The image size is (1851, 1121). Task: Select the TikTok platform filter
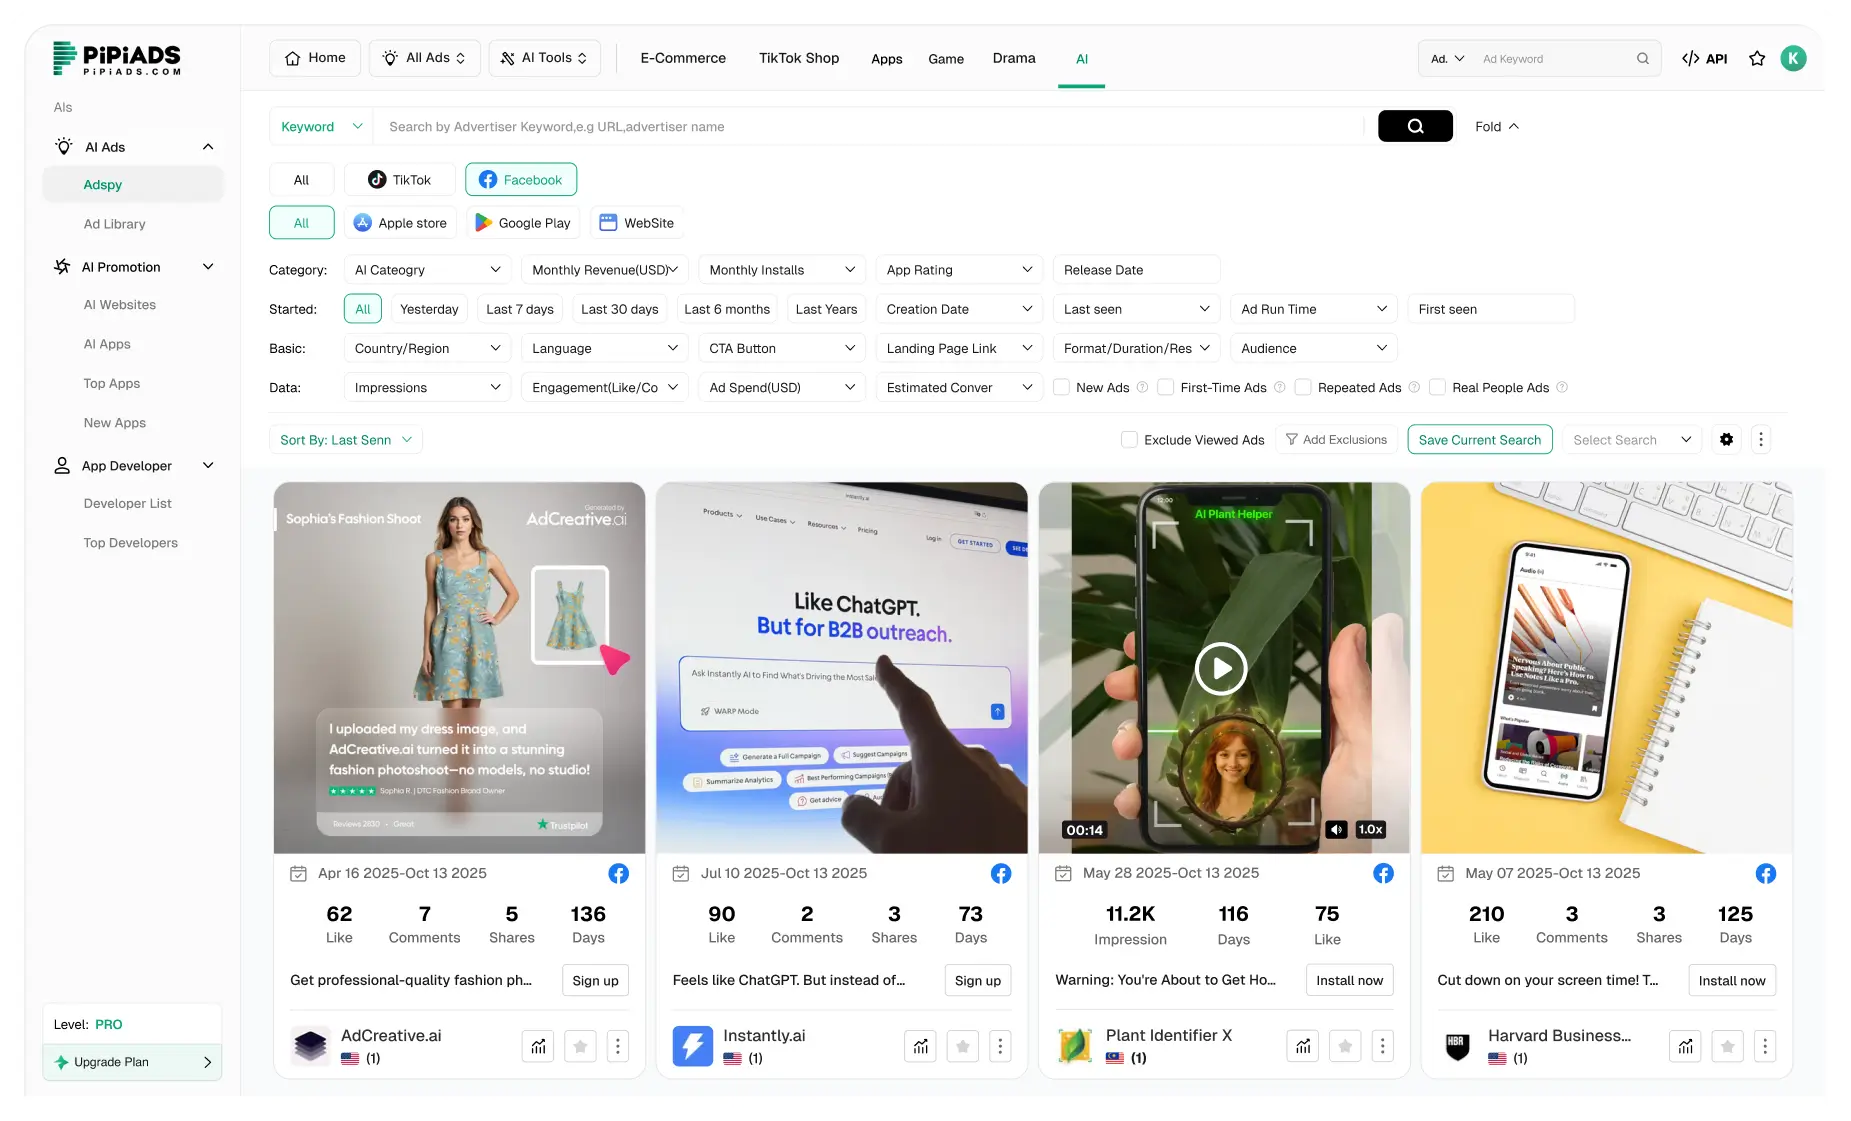400,180
